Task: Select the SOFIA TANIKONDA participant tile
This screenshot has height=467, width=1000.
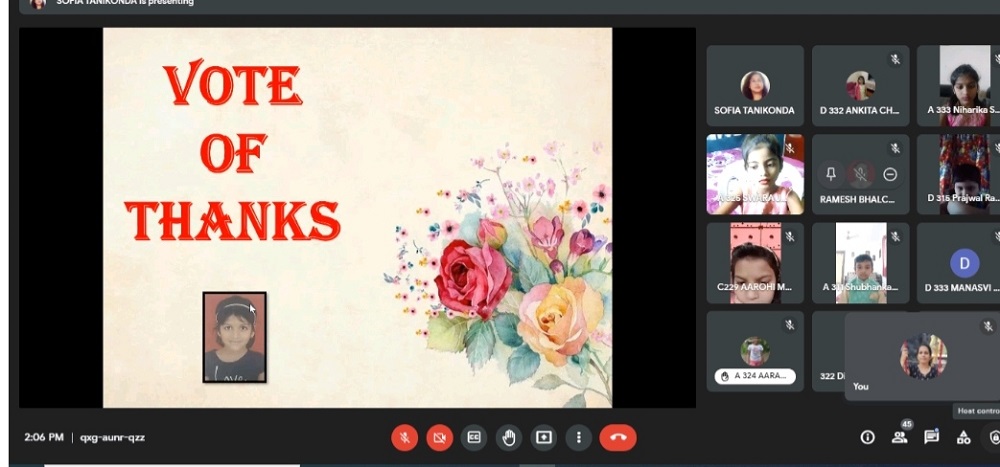Action: tap(755, 86)
